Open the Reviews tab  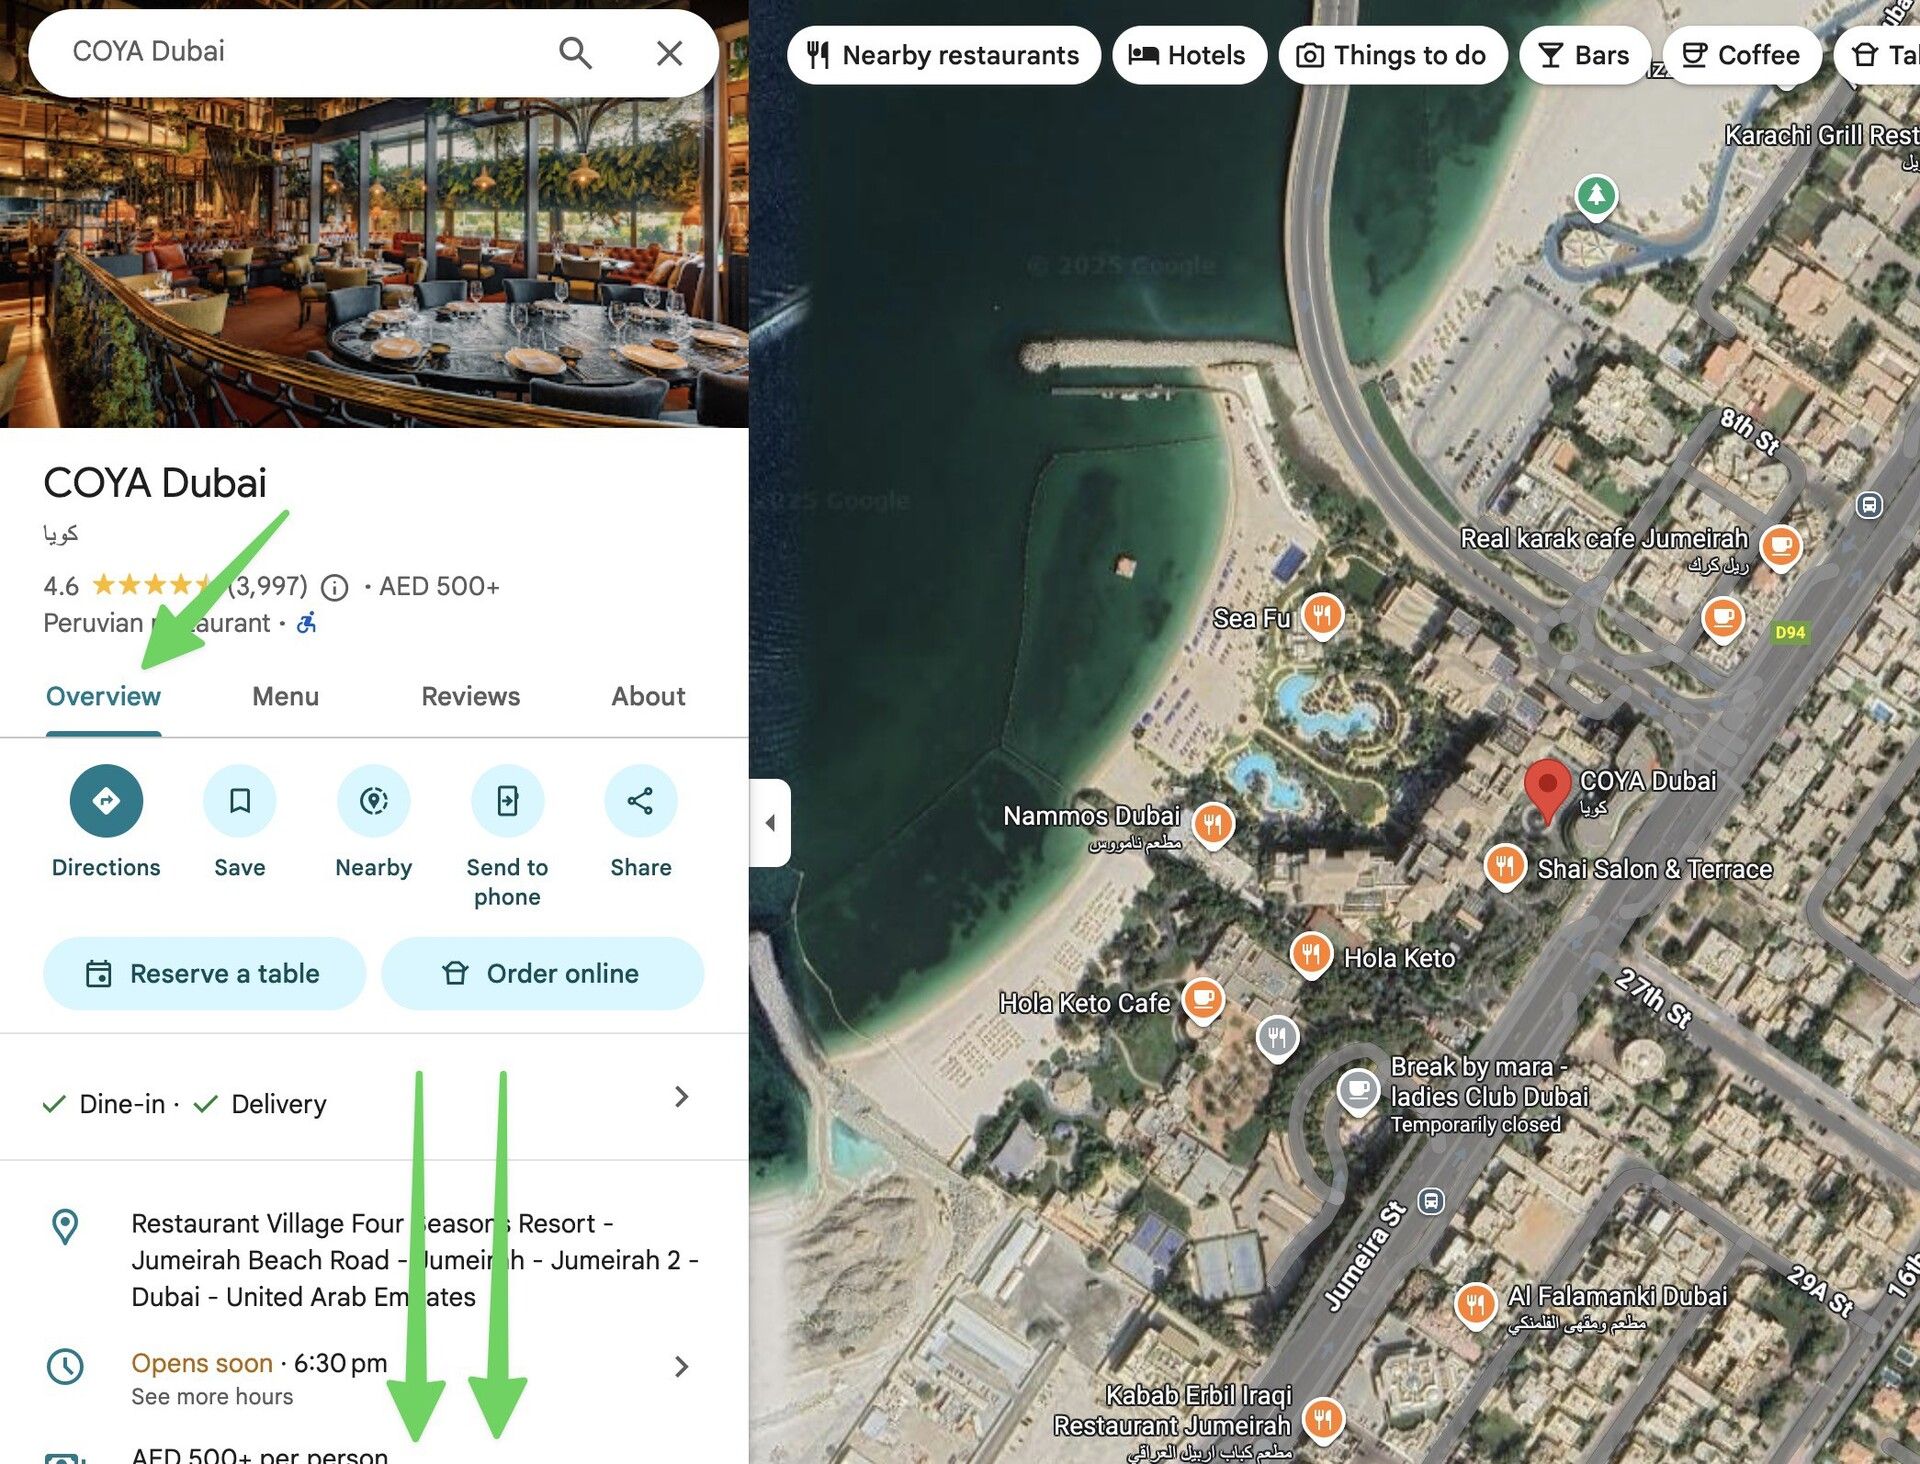470,697
